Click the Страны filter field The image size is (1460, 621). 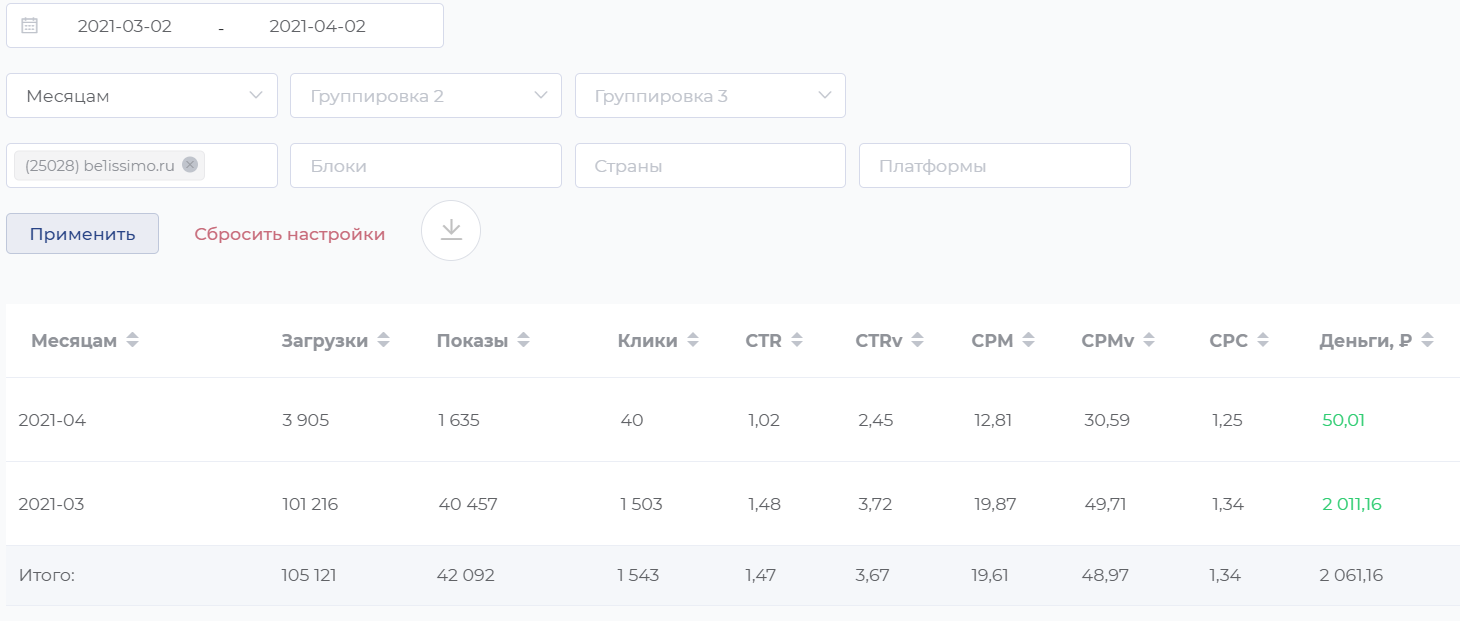(x=710, y=166)
